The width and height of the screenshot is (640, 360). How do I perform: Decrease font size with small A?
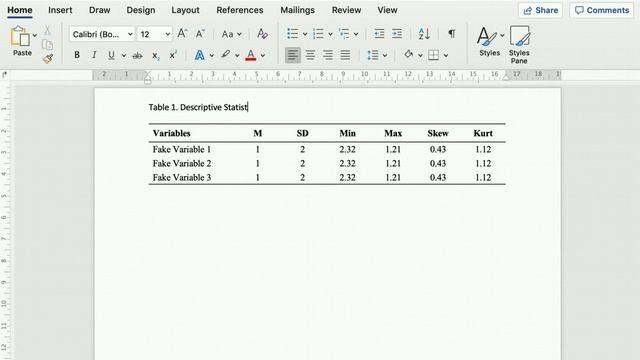click(x=200, y=34)
